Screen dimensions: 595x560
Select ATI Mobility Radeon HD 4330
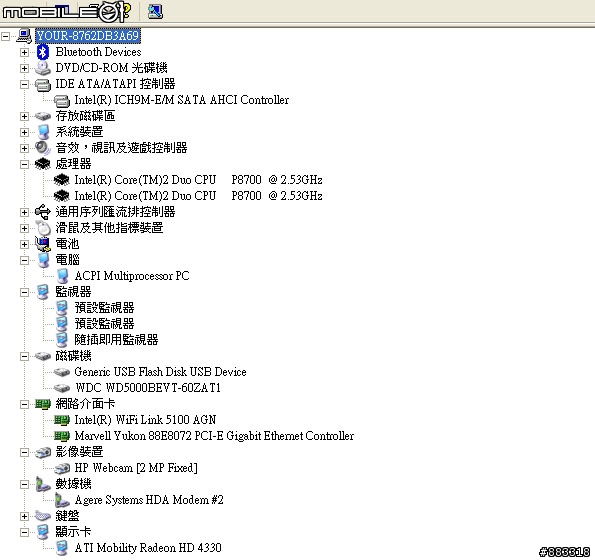[148, 548]
